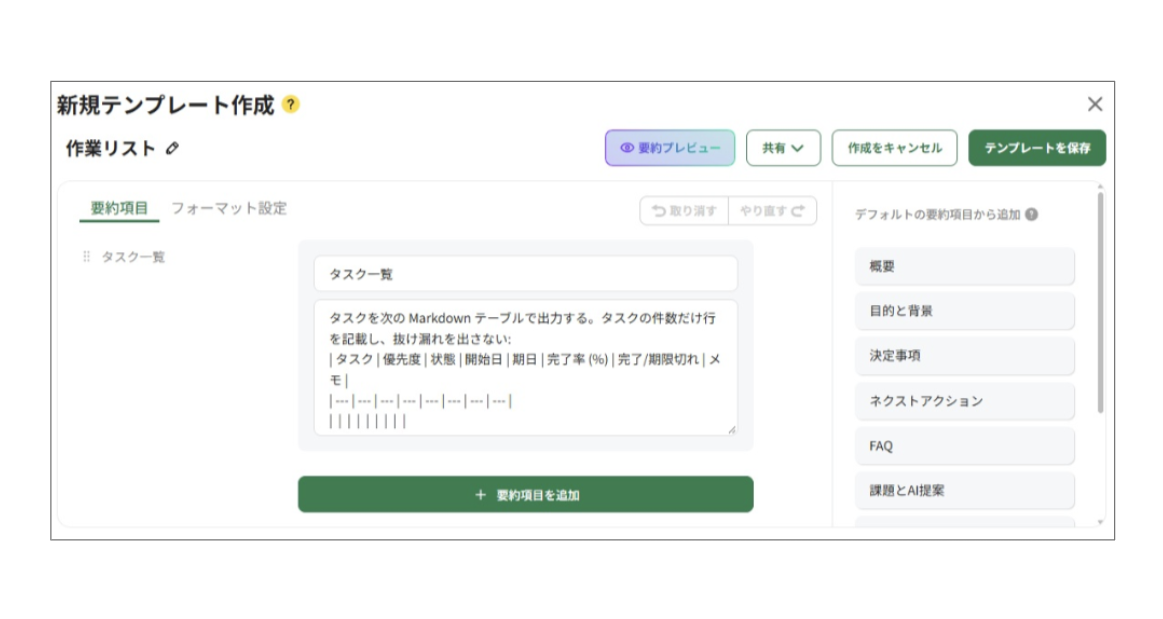Click the yellow help icon beside 新規テンプレート作成

coord(291,105)
